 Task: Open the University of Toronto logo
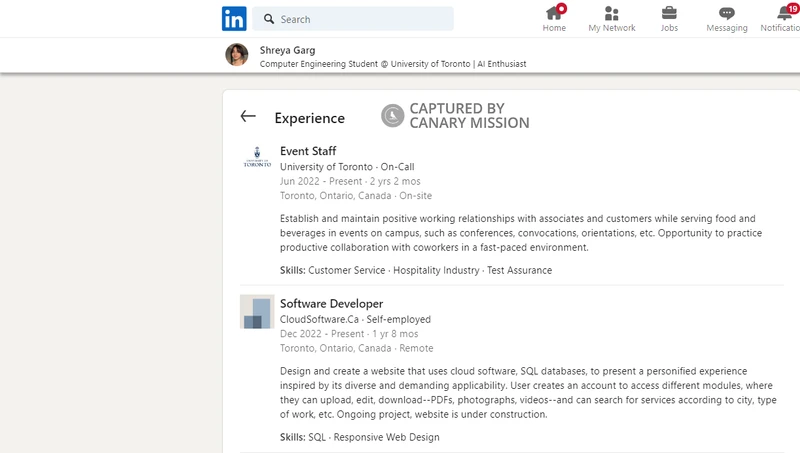coord(257,157)
